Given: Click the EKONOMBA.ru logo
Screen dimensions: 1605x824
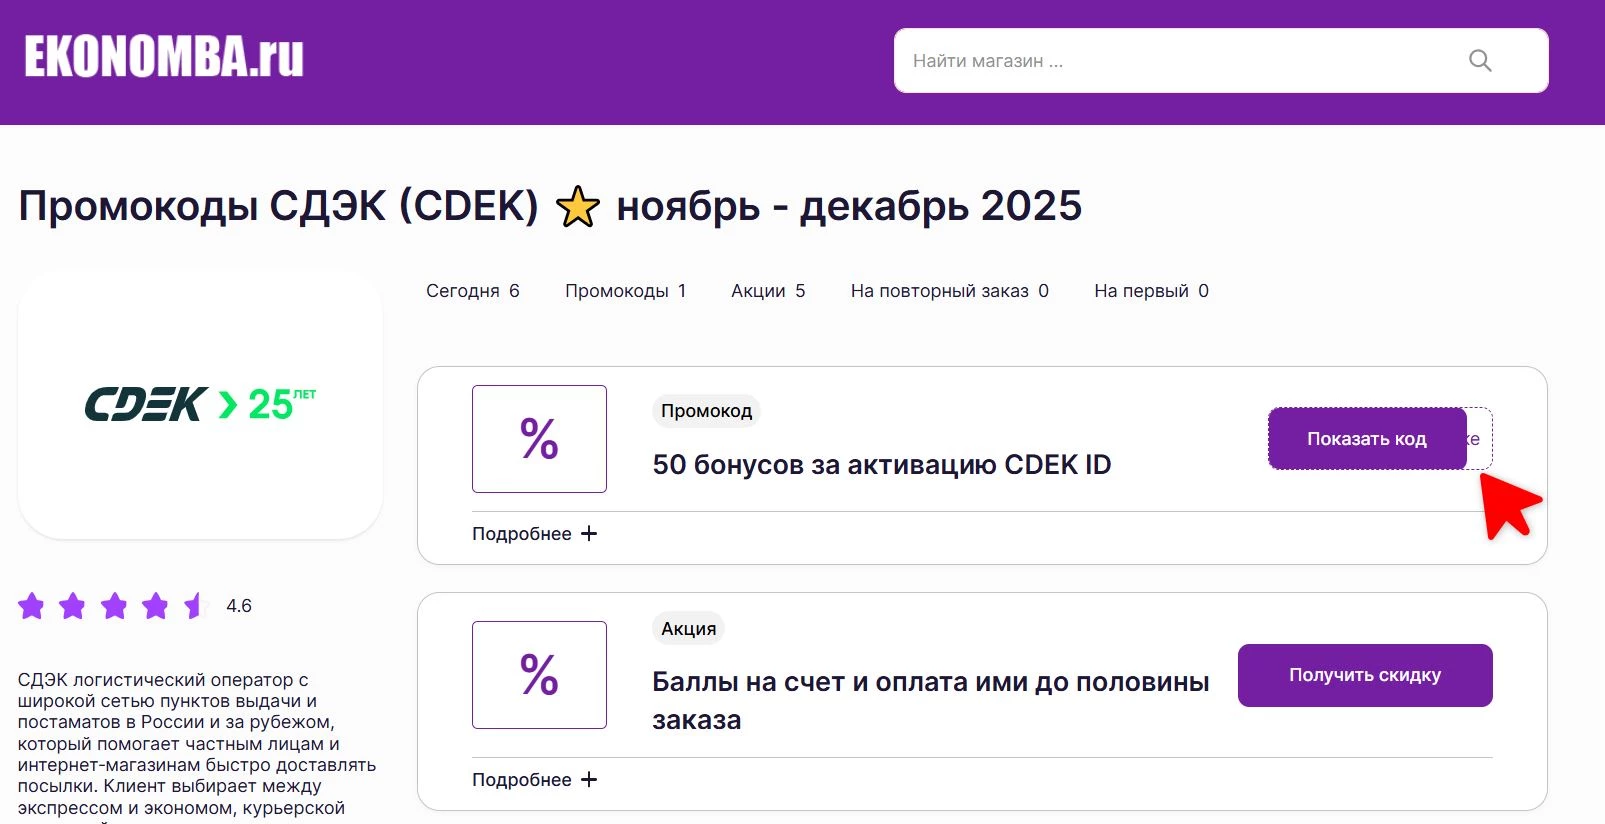Looking at the screenshot, I should coord(163,58).
